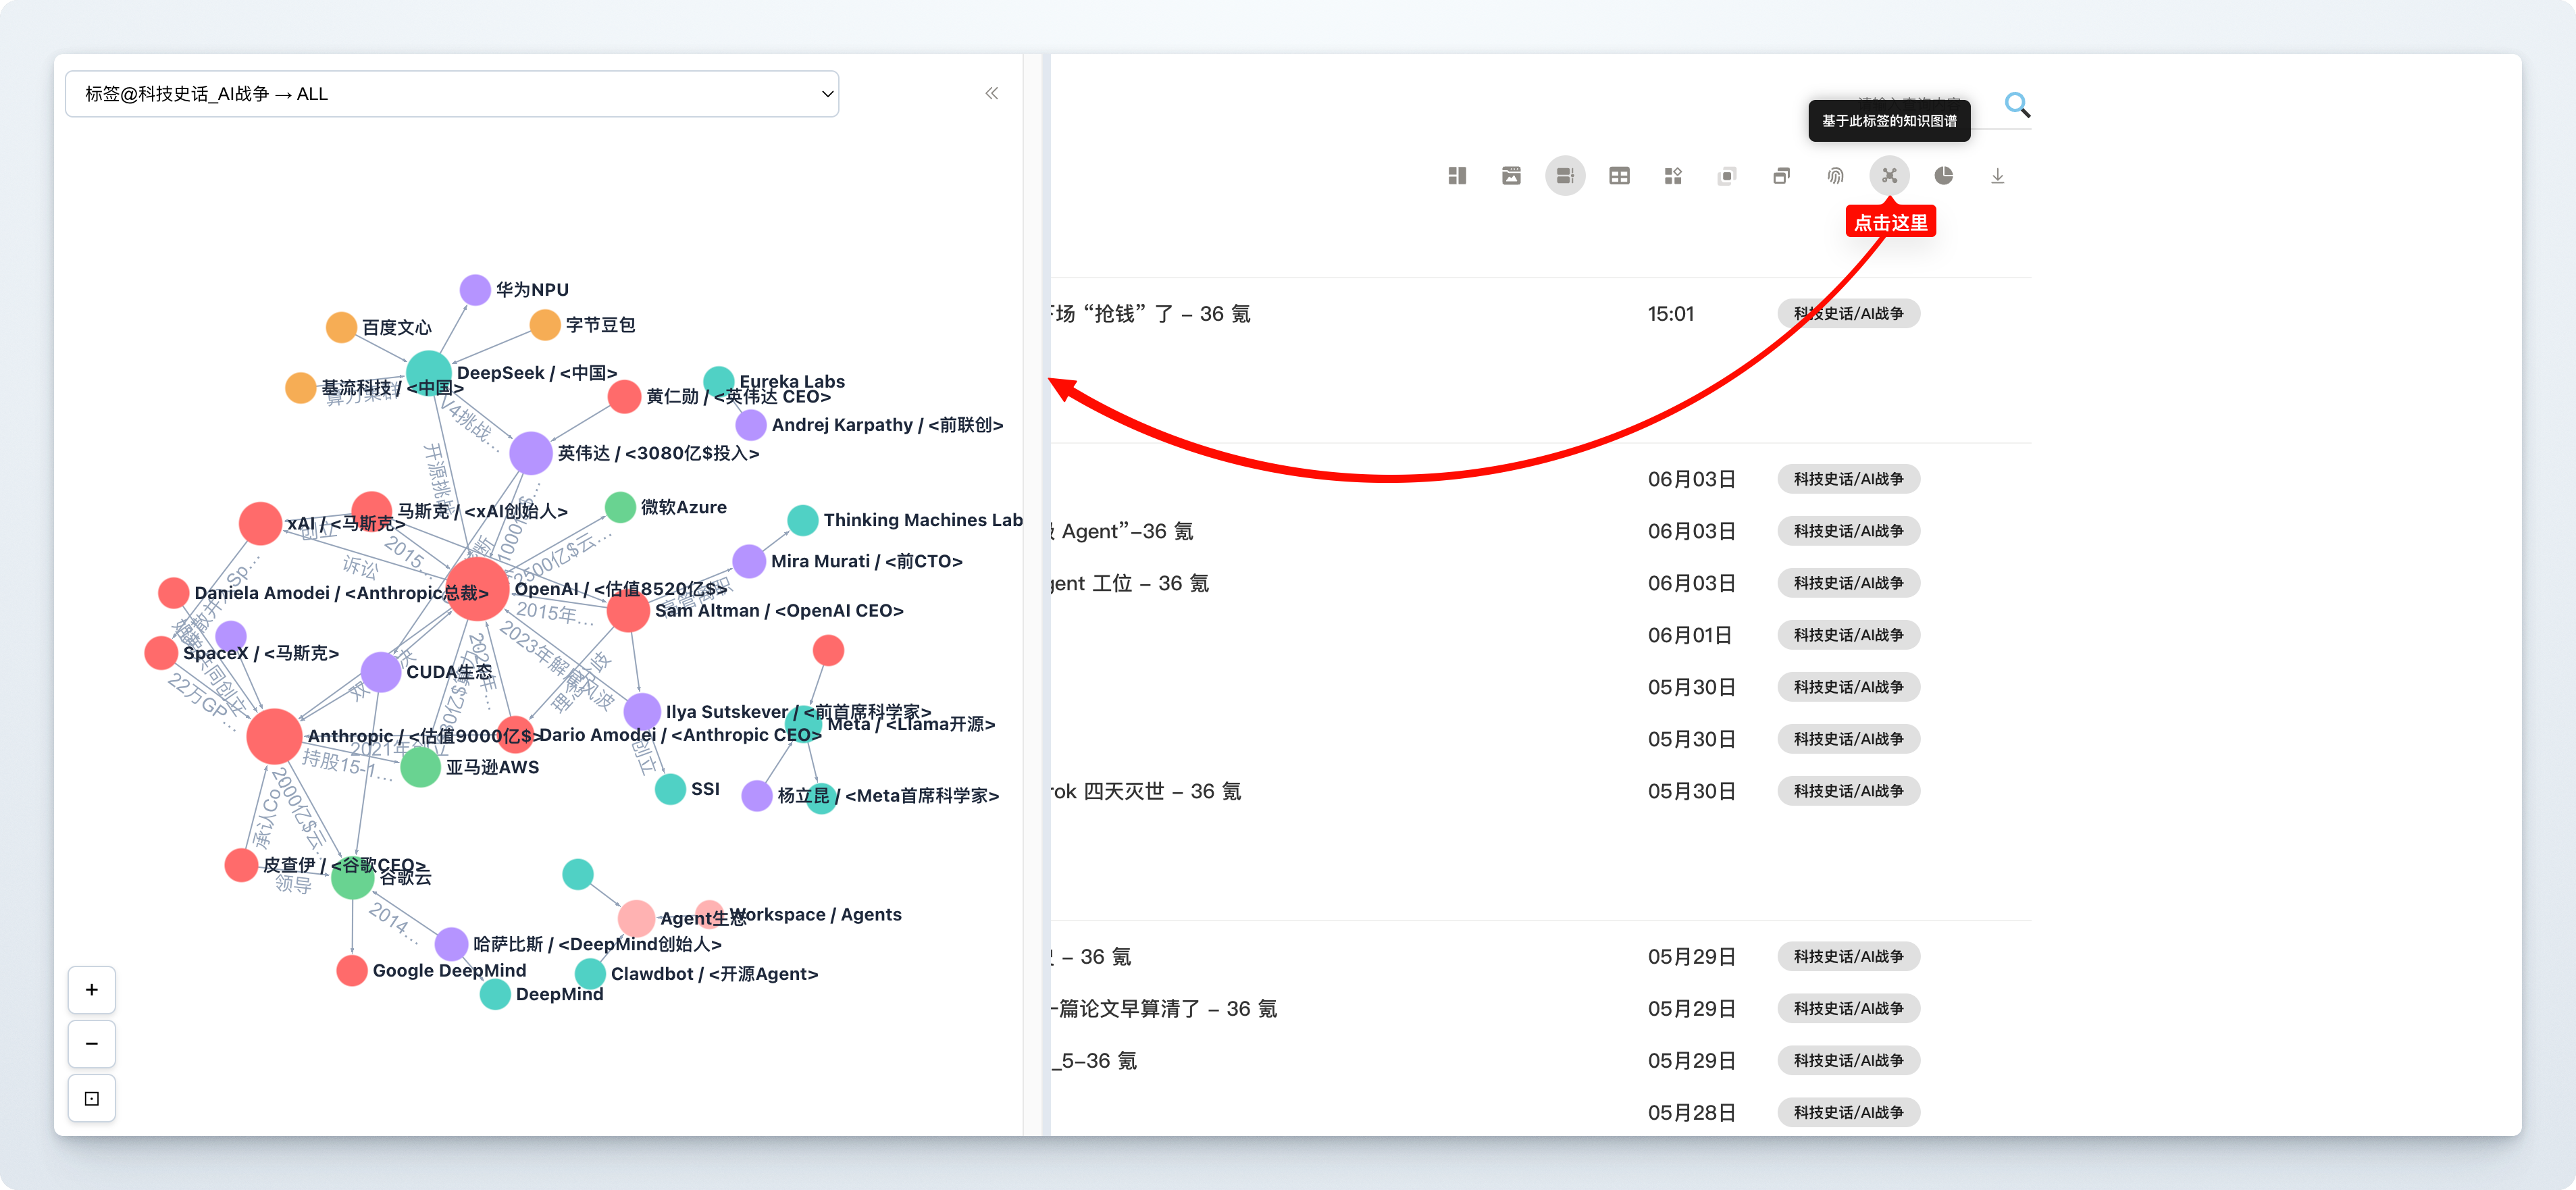The height and width of the screenshot is (1190, 2576).
Task: Click the faded overlapping squares icon
Action: point(1727,176)
